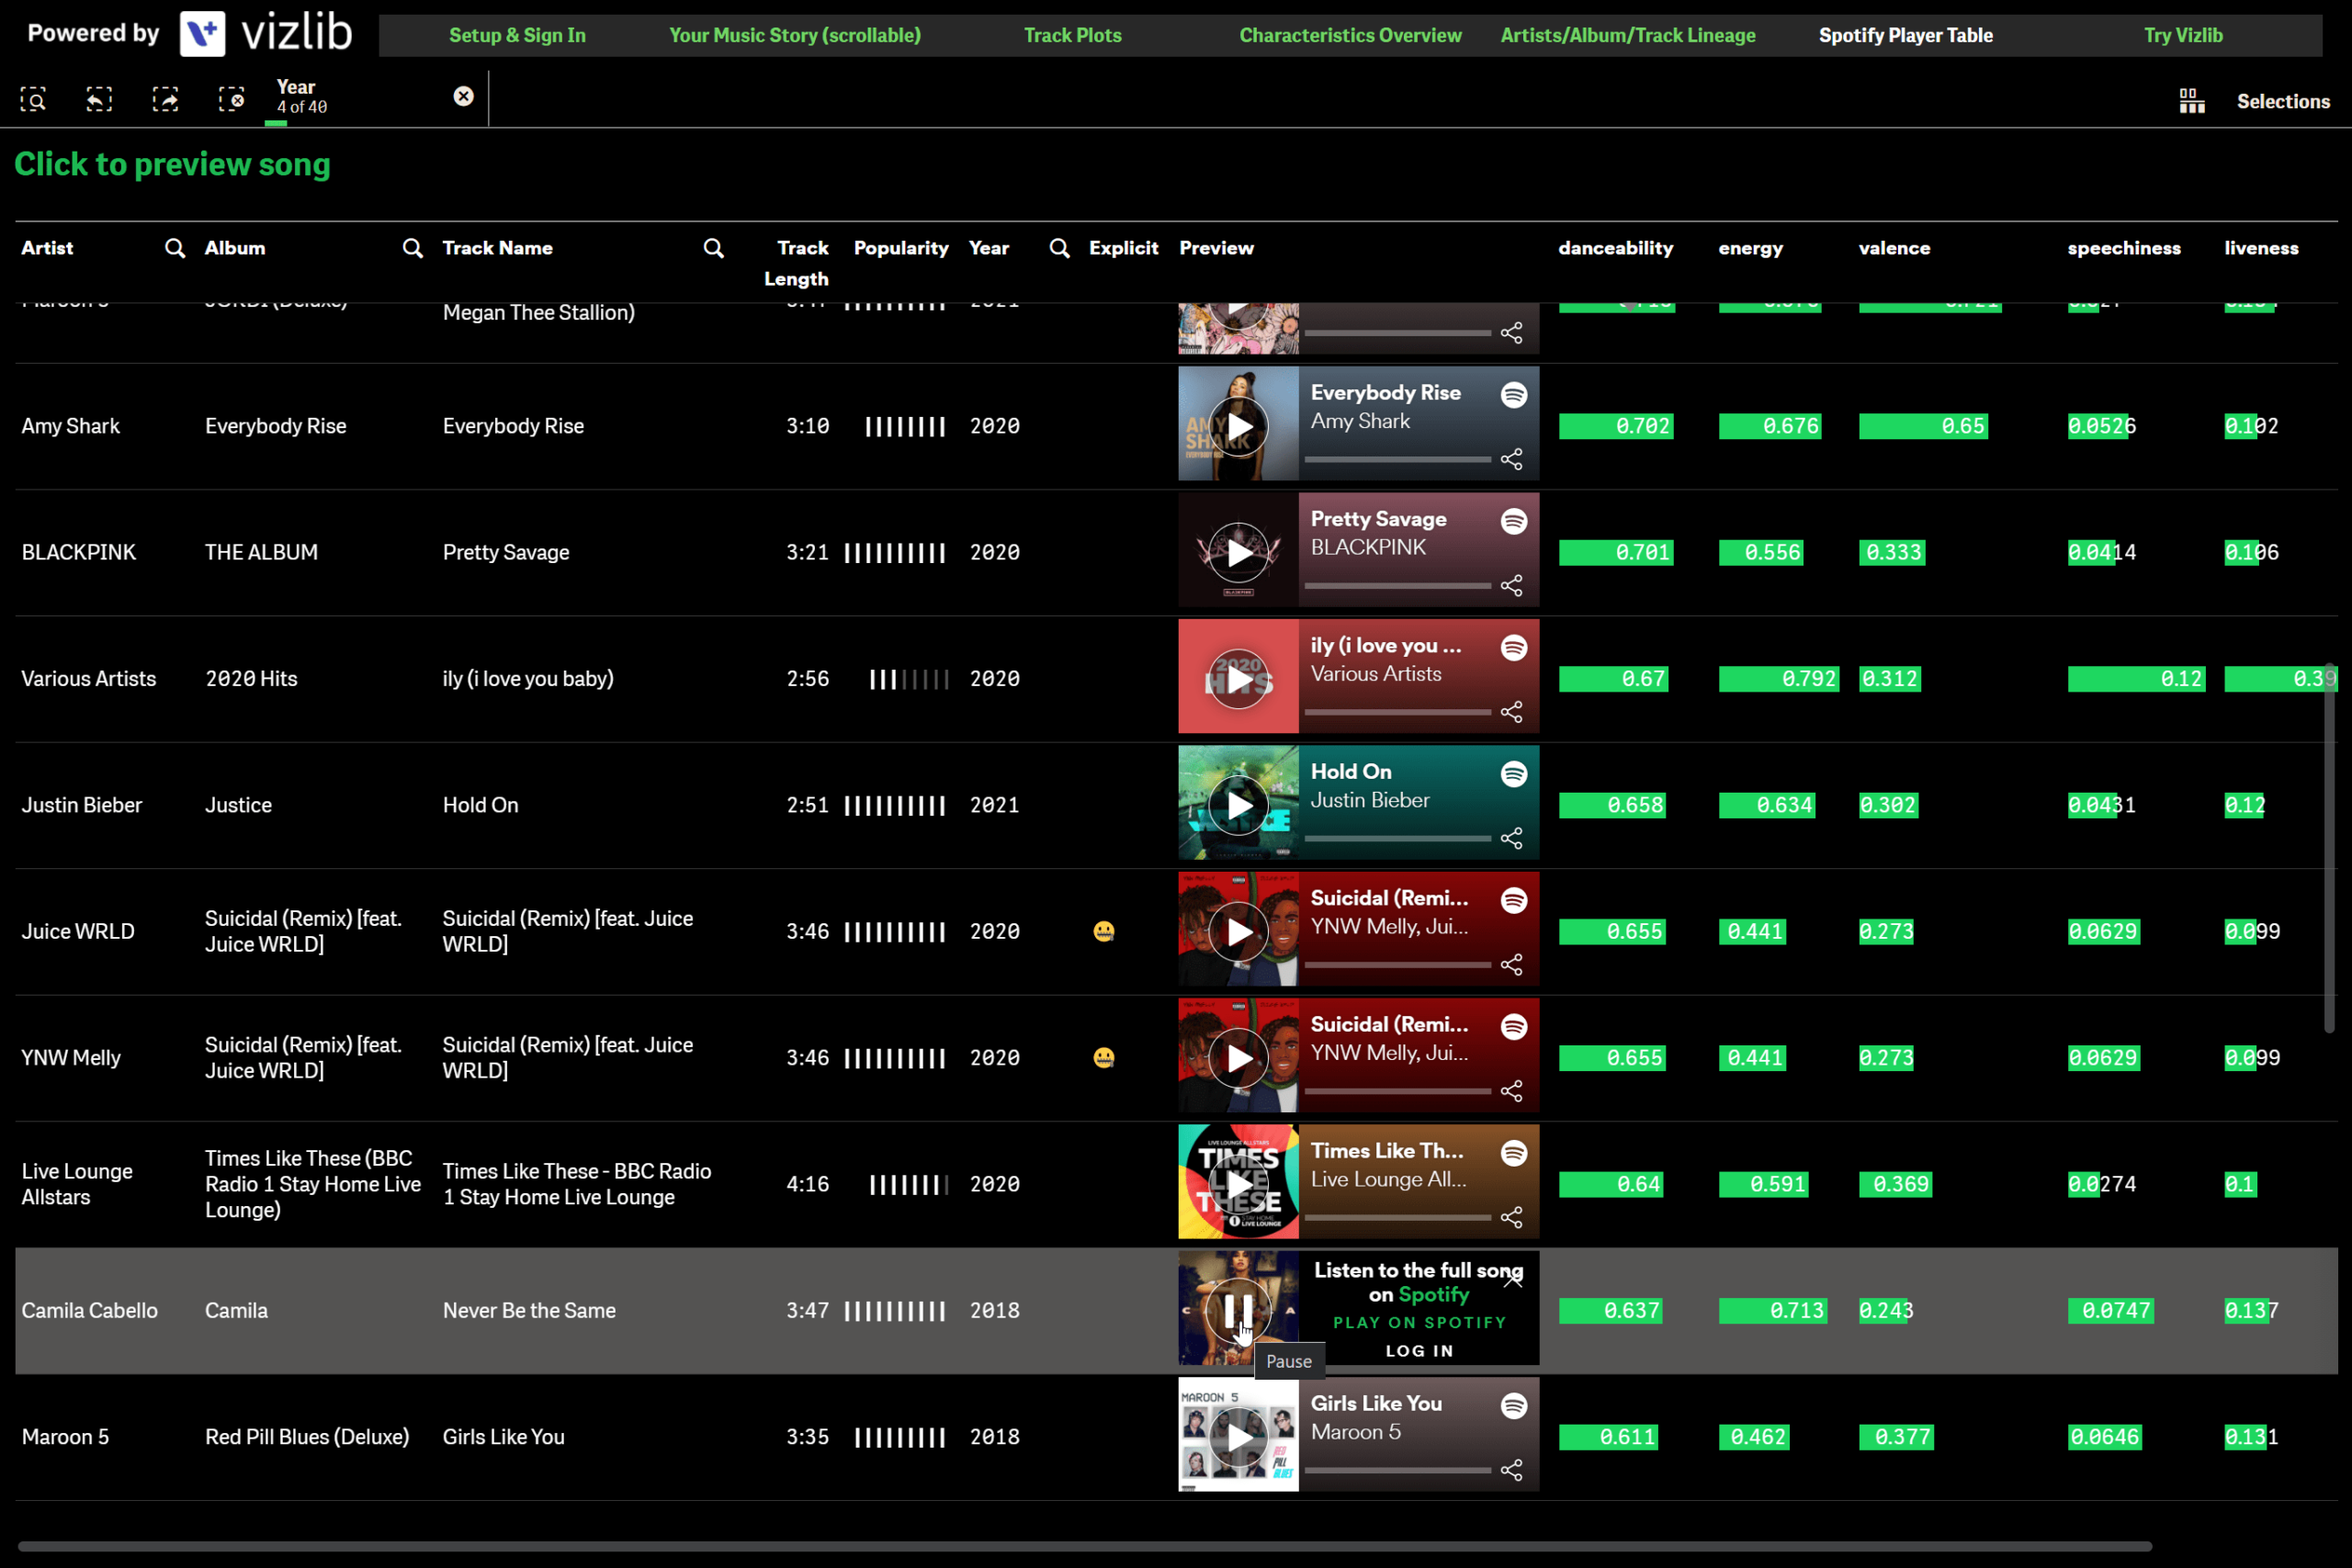Click the vertical scrollbar on right
Viewport: 2352px width, 1568px height.
click(x=2329, y=848)
